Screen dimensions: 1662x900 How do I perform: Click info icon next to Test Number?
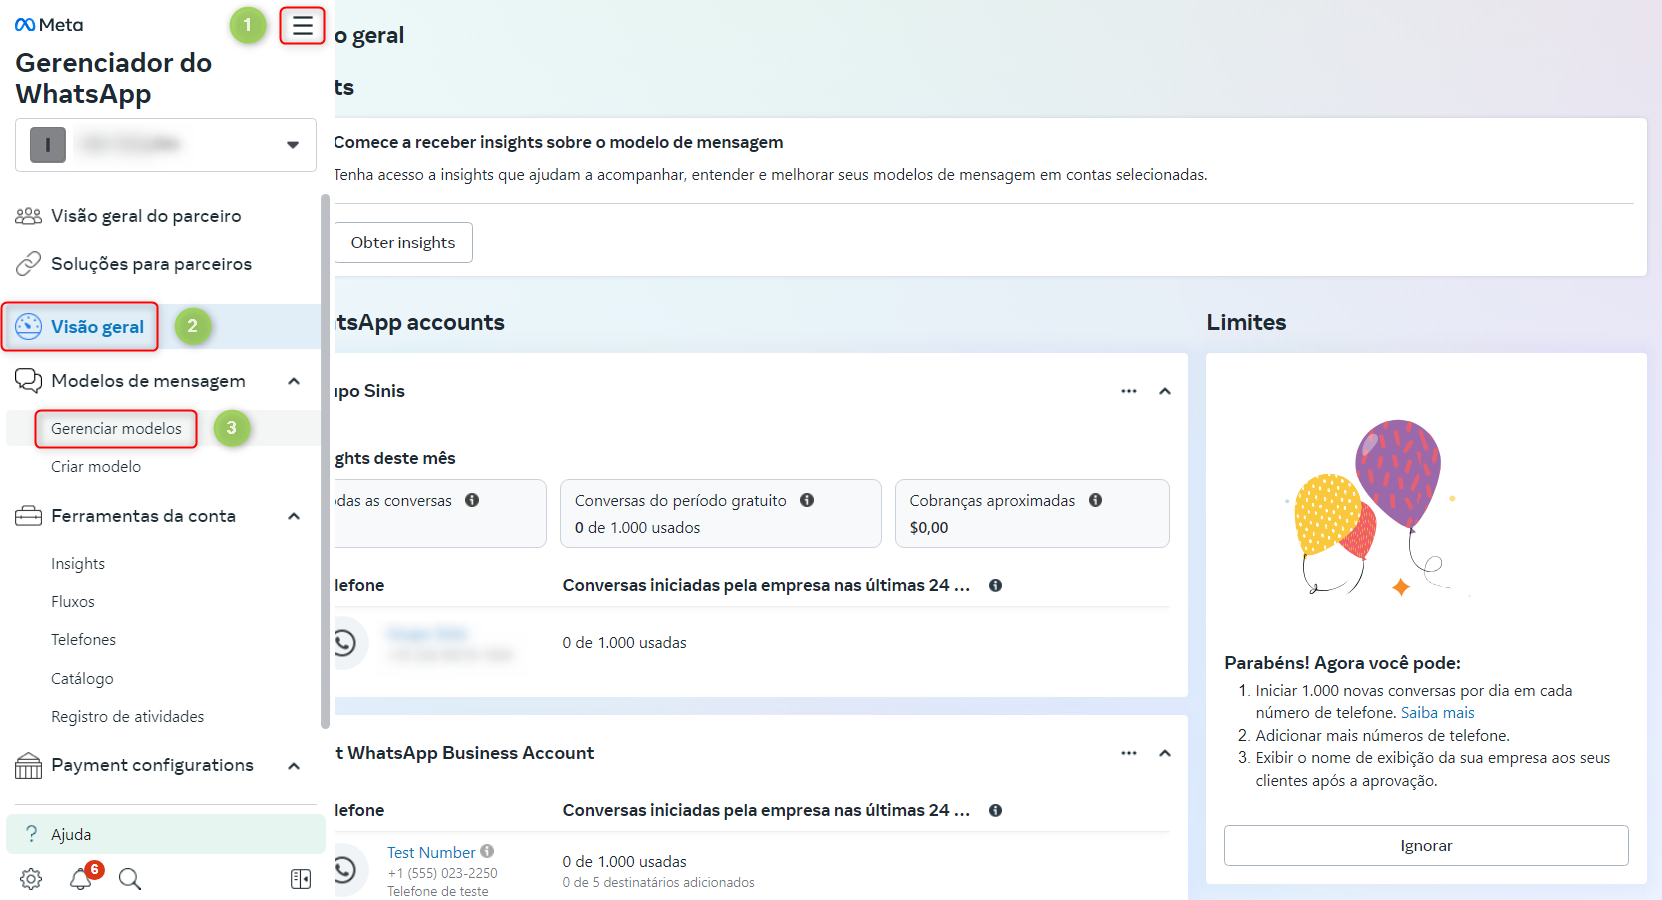[487, 851]
